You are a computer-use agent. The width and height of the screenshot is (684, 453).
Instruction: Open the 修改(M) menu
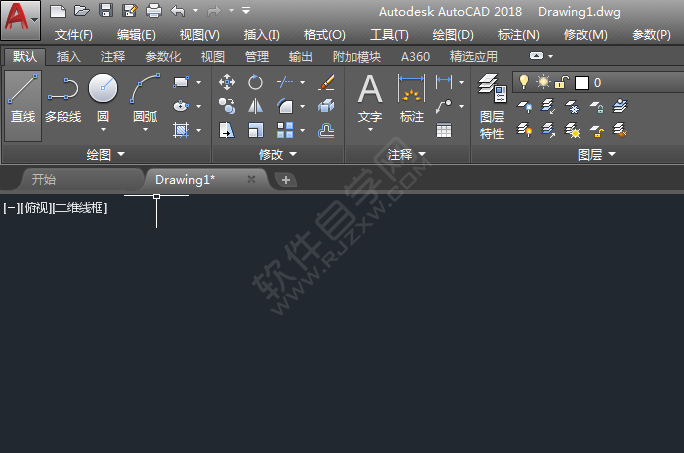click(x=585, y=34)
